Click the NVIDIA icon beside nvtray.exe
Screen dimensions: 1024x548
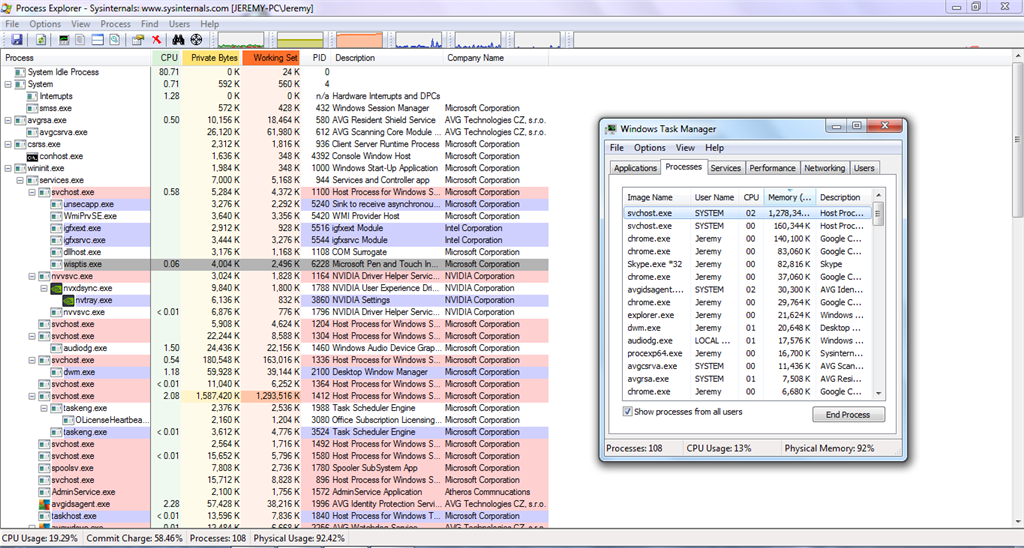coord(68,300)
